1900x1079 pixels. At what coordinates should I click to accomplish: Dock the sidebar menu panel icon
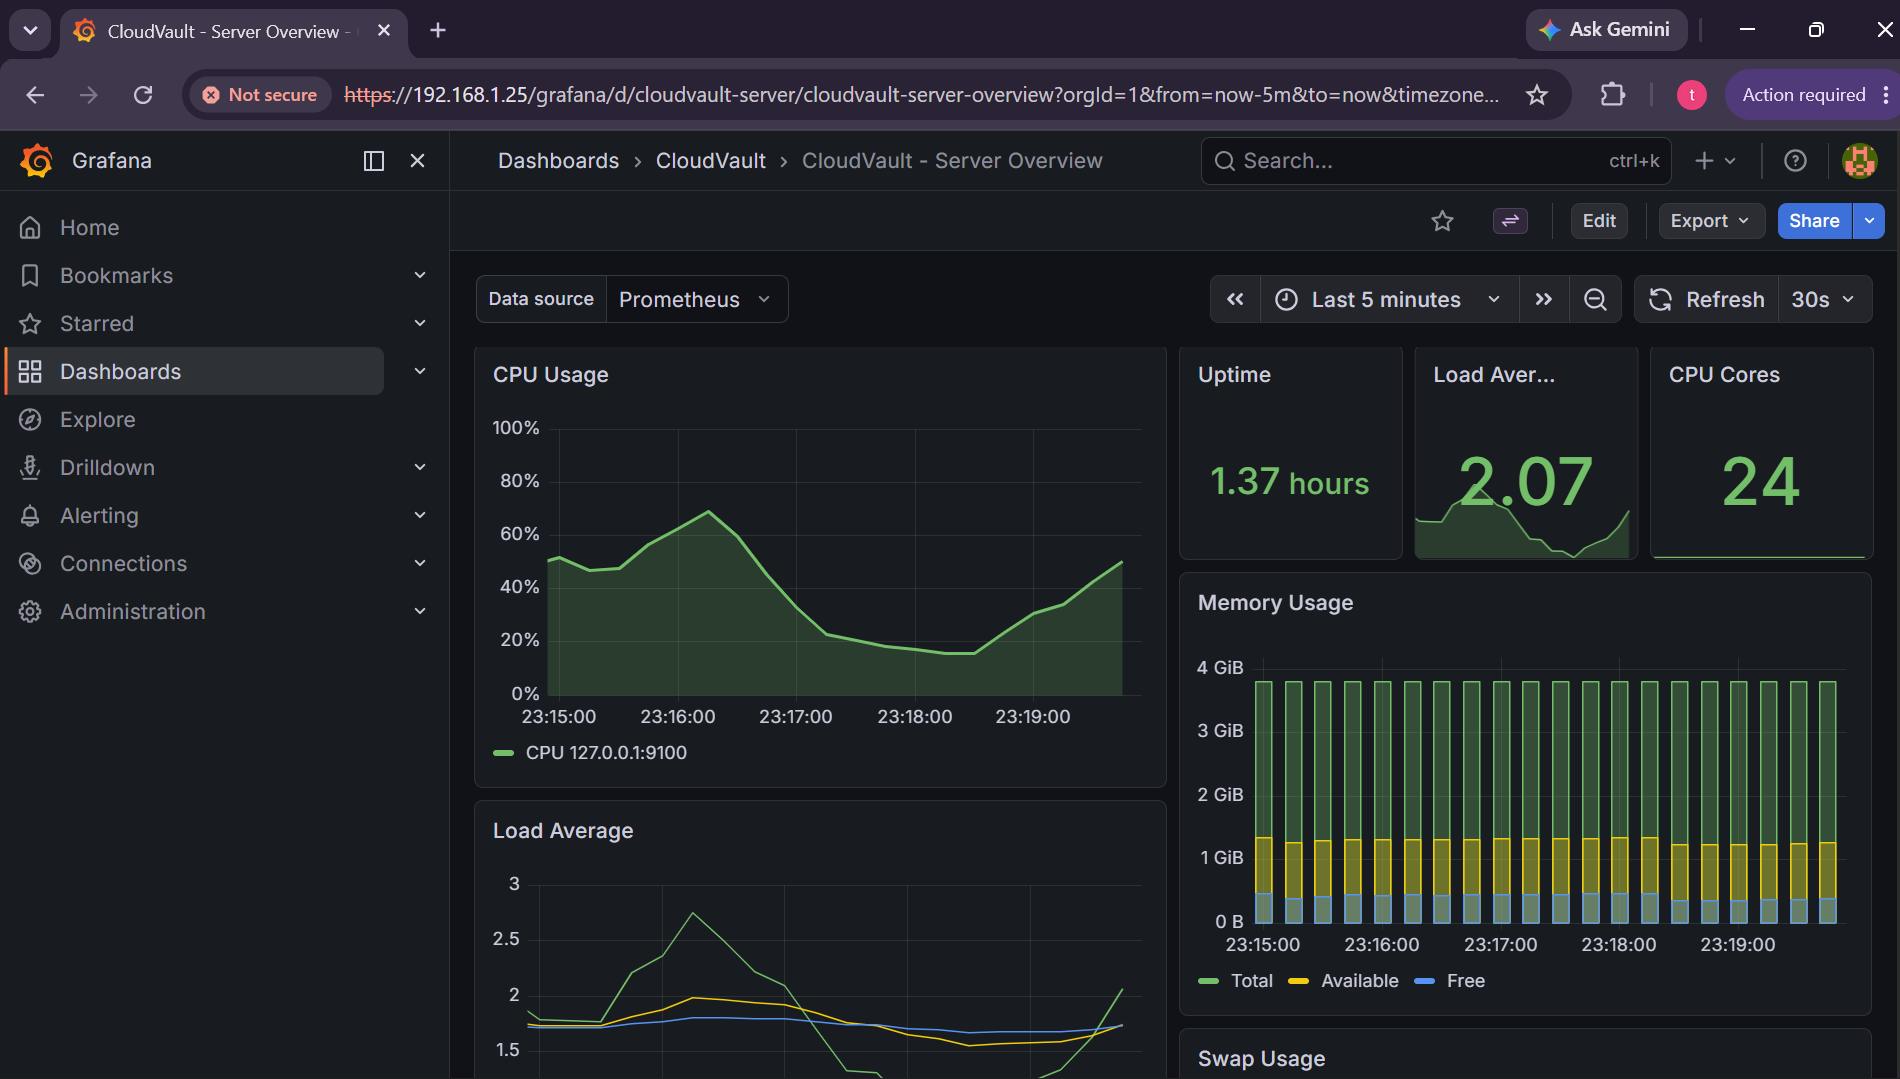[x=374, y=161]
